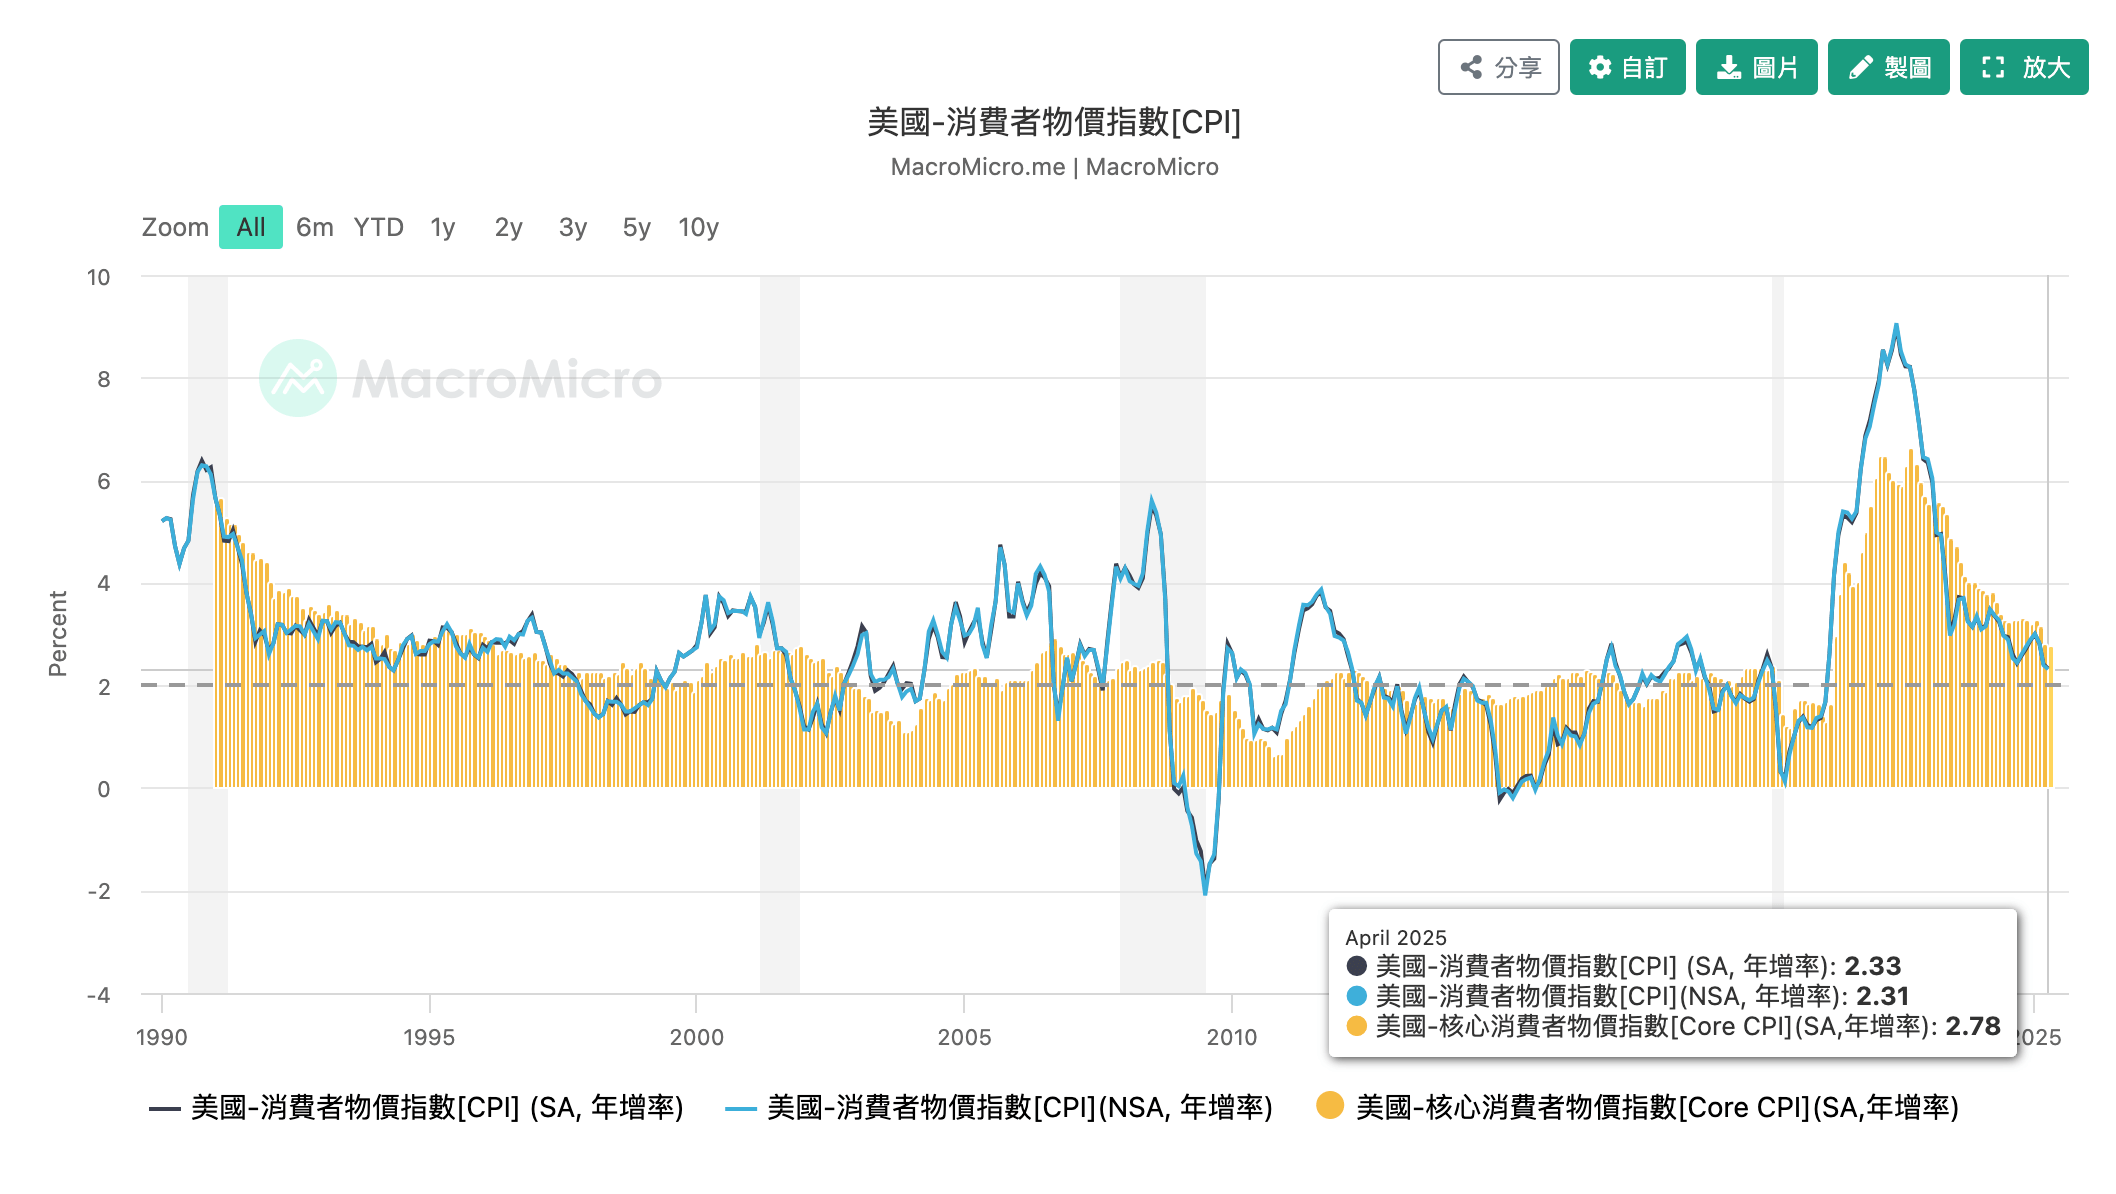The width and height of the screenshot is (2116, 1194).
Task: Click the download icon for 圖片
Action: click(1728, 67)
